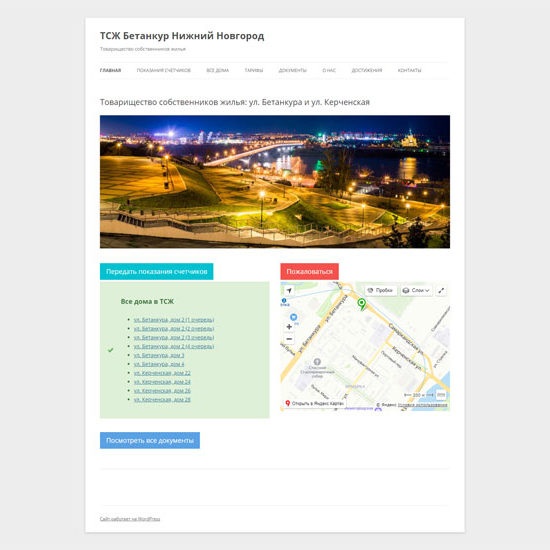Open the Контакты menu item
550x550 pixels.
click(409, 71)
